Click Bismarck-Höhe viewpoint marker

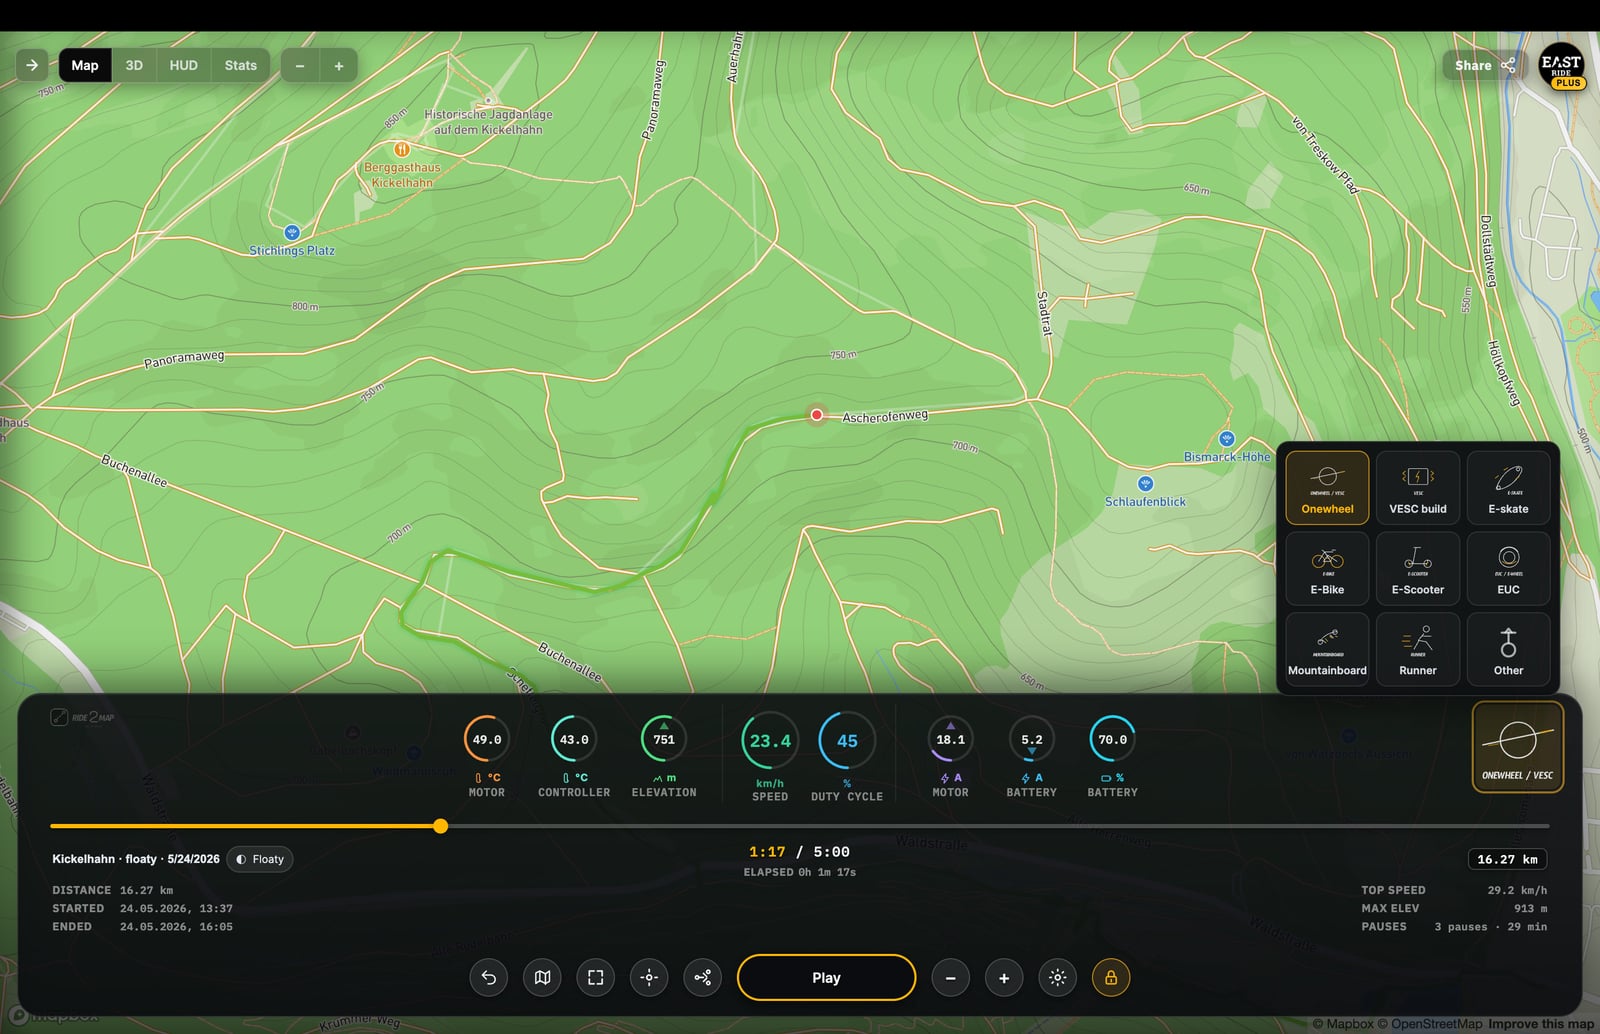tap(1227, 439)
